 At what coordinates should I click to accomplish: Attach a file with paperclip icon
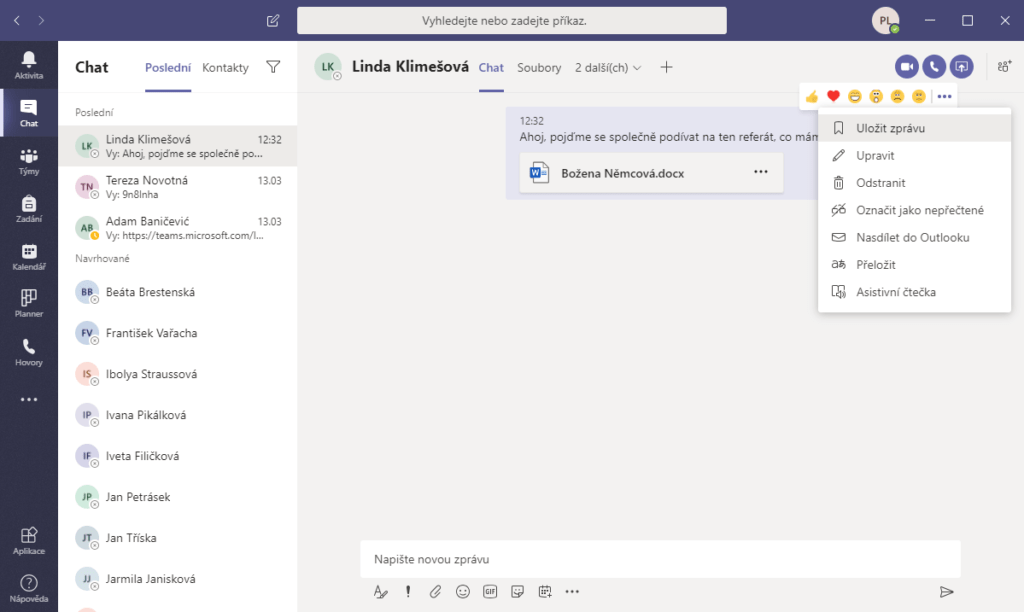[x=435, y=591]
